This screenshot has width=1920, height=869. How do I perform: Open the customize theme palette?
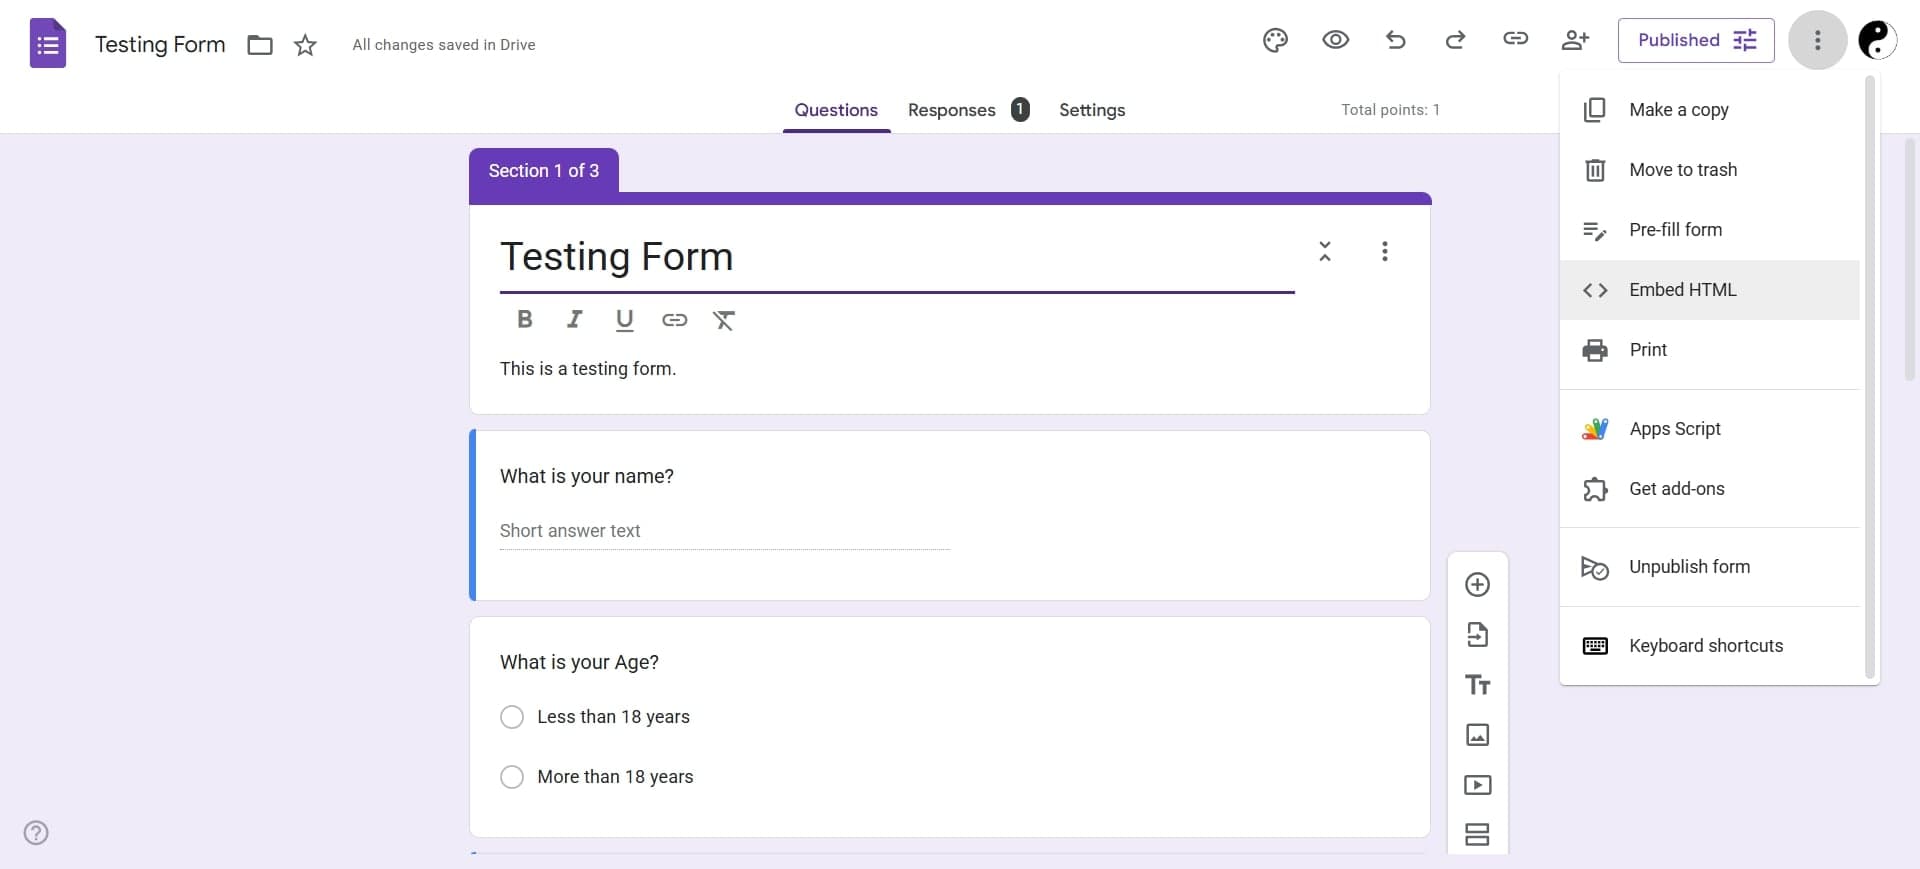[1275, 40]
